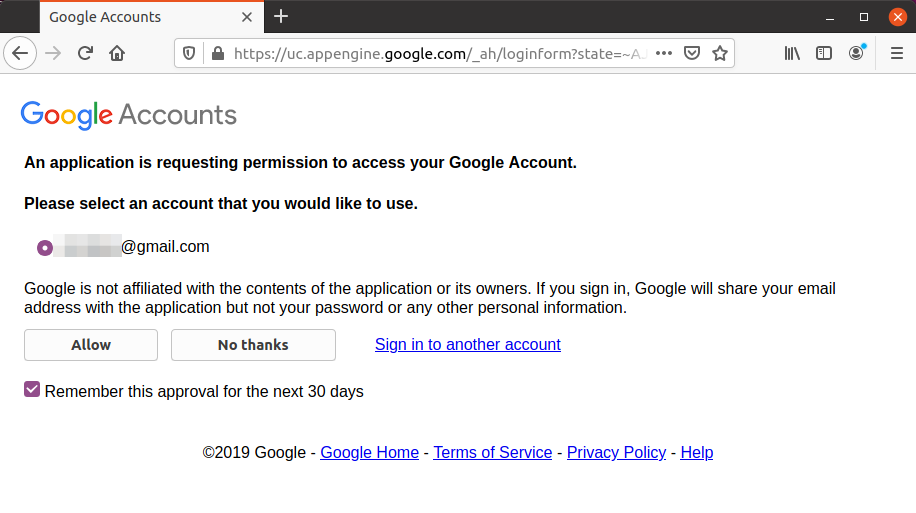The image size is (916, 513).
Task: Toggle the sidebar view icon
Action: click(x=824, y=53)
